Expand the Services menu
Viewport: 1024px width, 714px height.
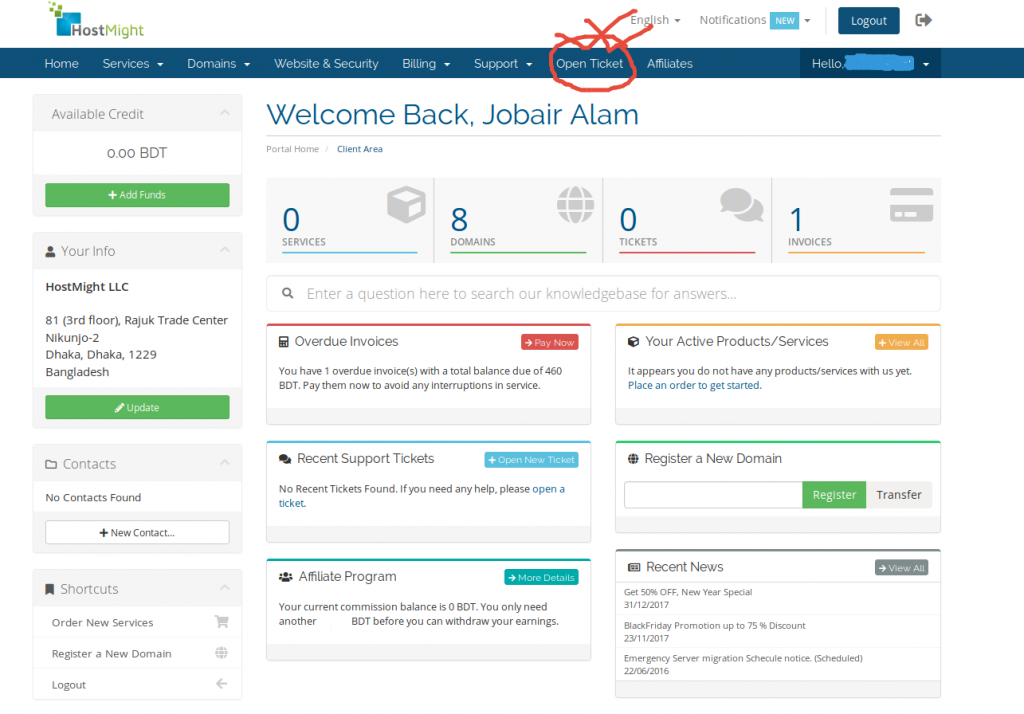click(133, 63)
